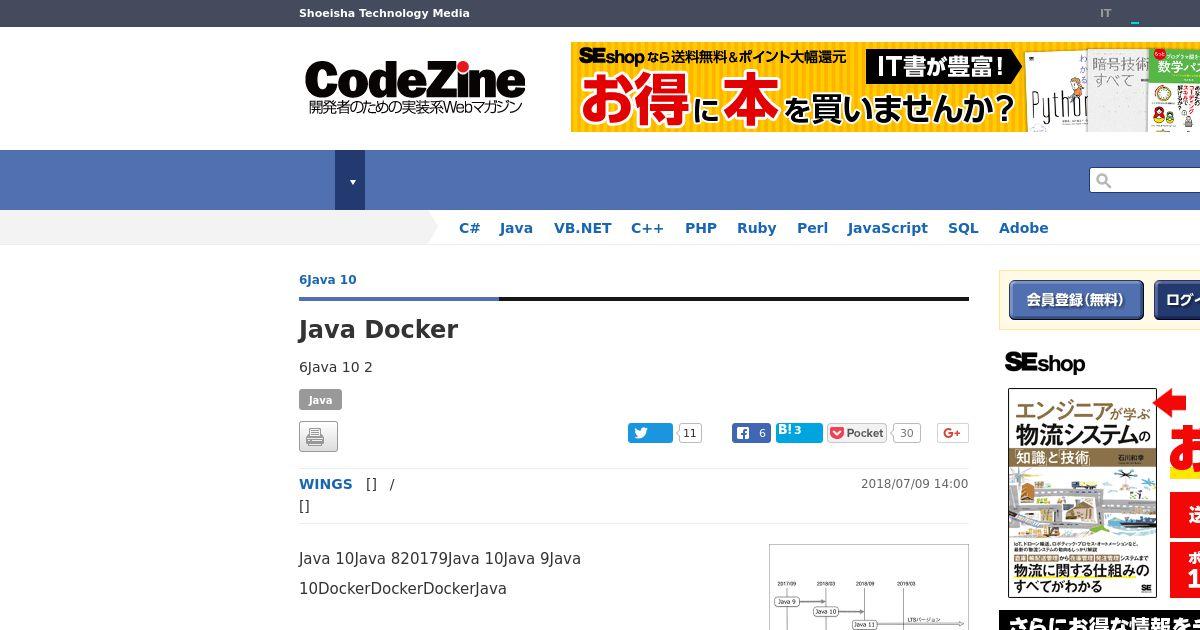This screenshot has height=630, width=1200.
Task: Share the article on Twitter
Action: (650, 433)
